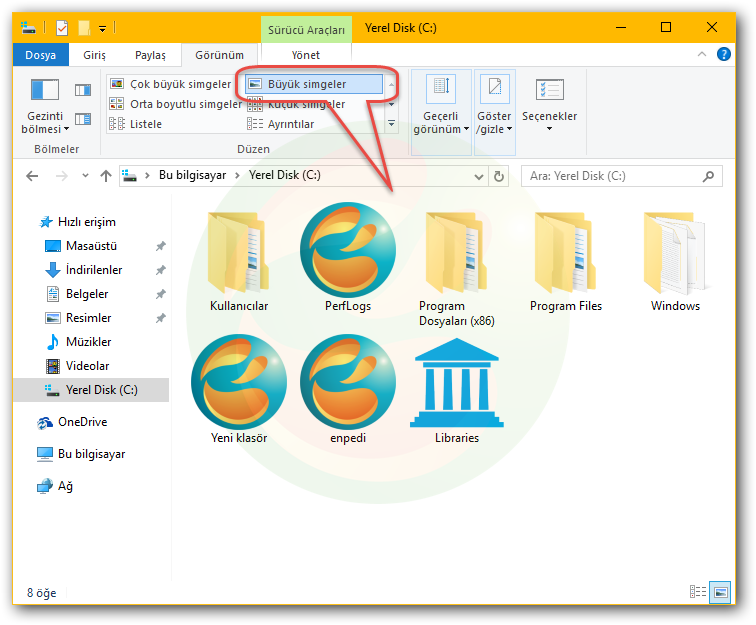Image resolution: width=756 pixels, height=625 pixels.
Task: Toggle pin for İndirilenler
Action: tap(161, 270)
